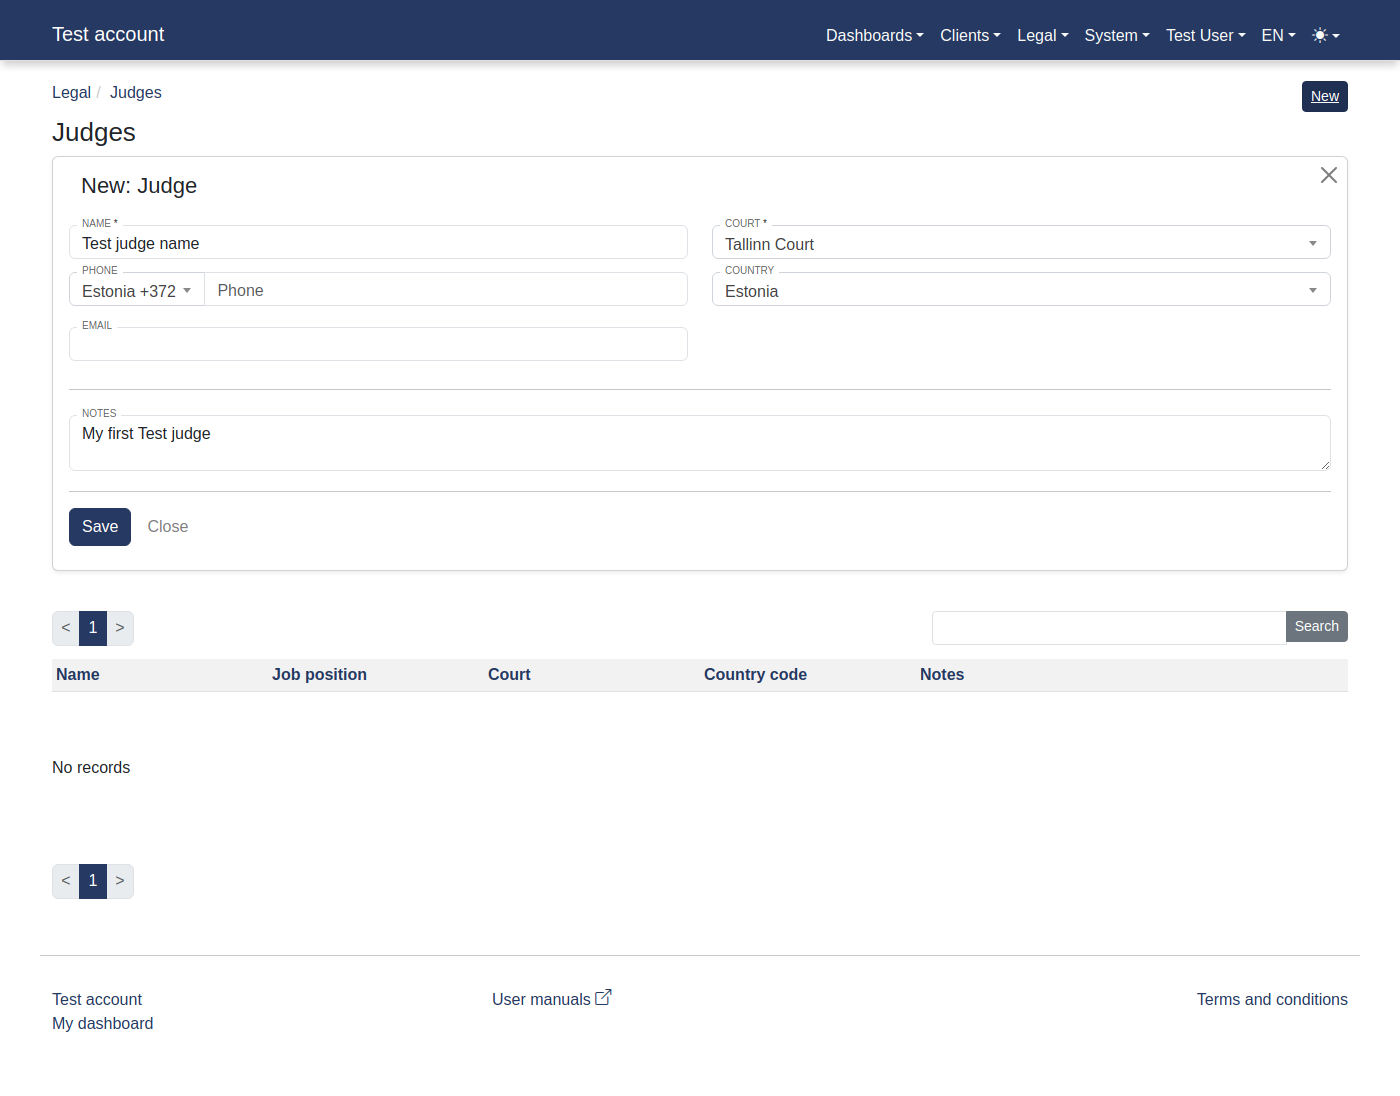1400x1096 pixels.
Task: Click the New button
Action: click(1324, 97)
